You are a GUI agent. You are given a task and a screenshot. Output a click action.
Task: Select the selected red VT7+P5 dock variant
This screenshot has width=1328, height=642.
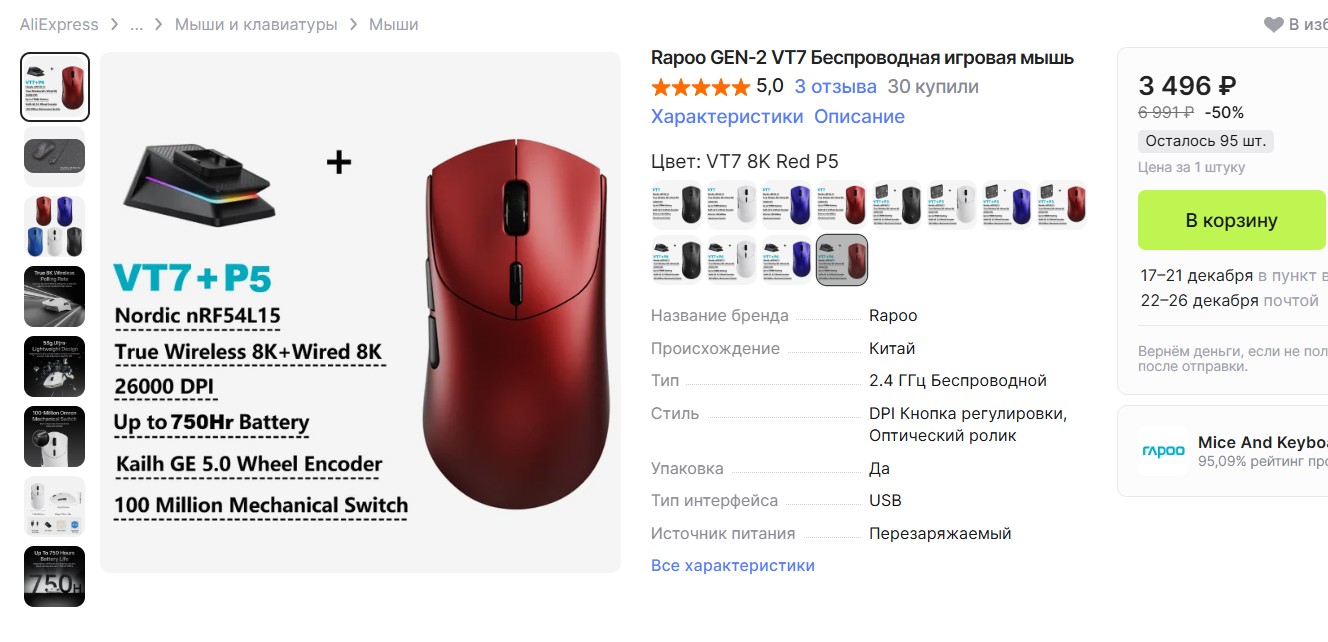[x=842, y=260]
